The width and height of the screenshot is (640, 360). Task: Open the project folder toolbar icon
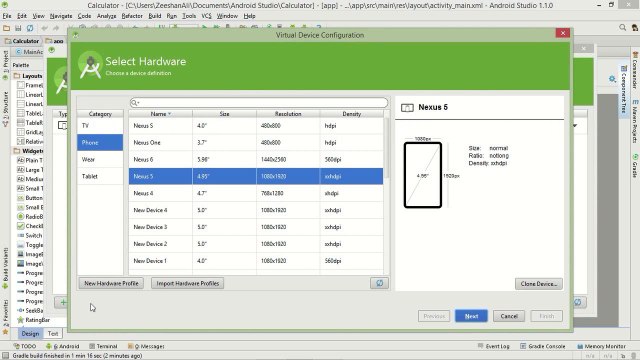click(6, 28)
